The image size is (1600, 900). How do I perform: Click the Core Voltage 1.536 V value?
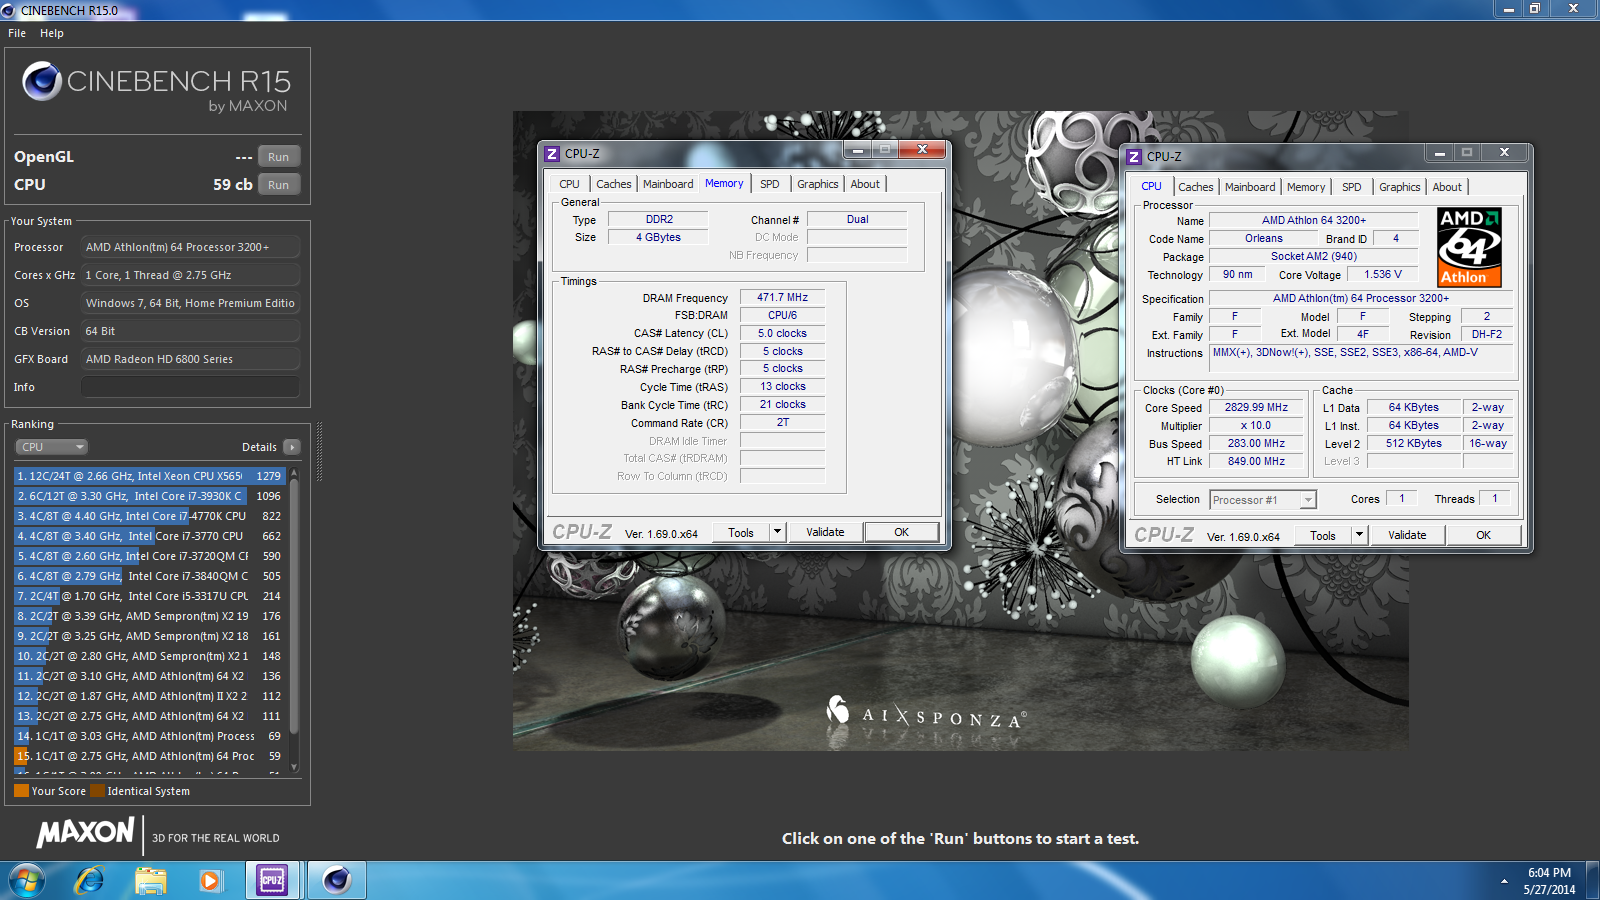pos(1383,274)
